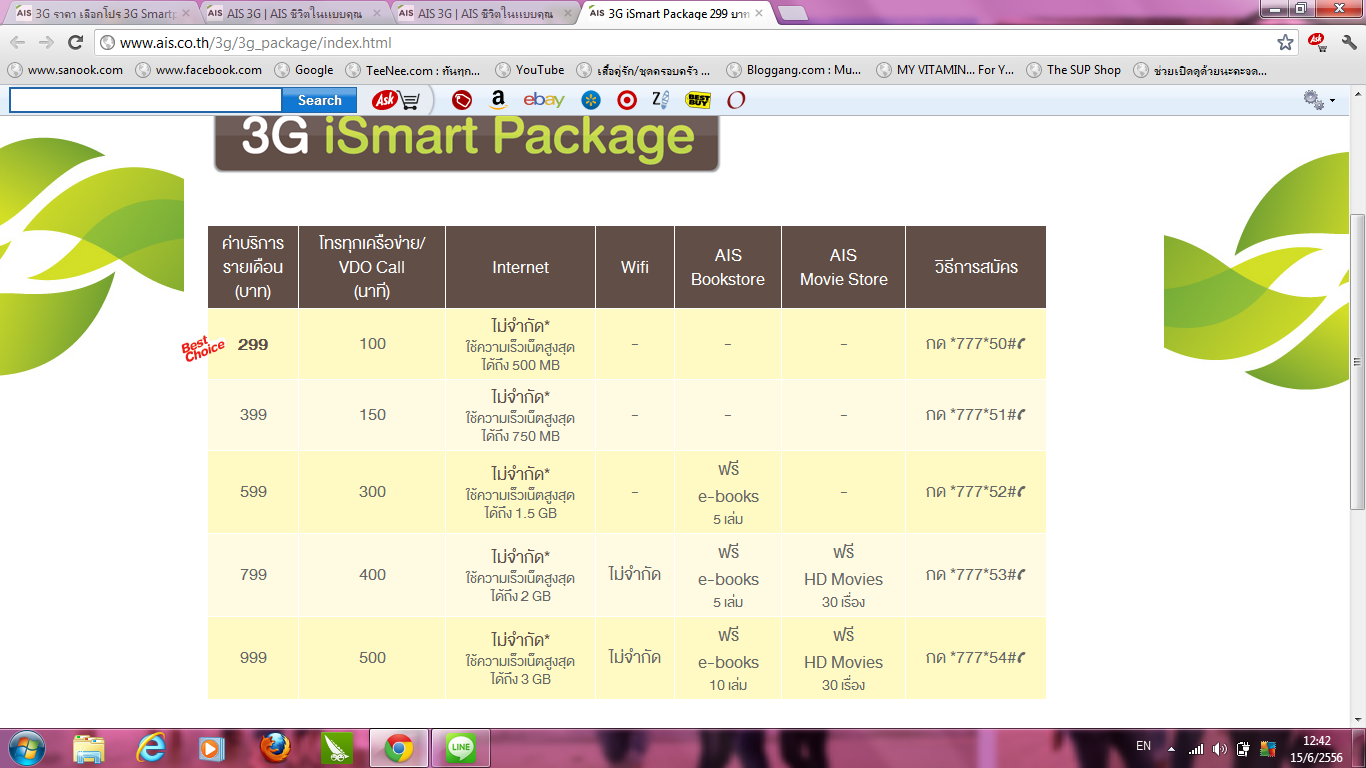Open the Zappos shortcut in toolbar
Viewport: 1366px width, 768px height.
[x=660, y=99]
